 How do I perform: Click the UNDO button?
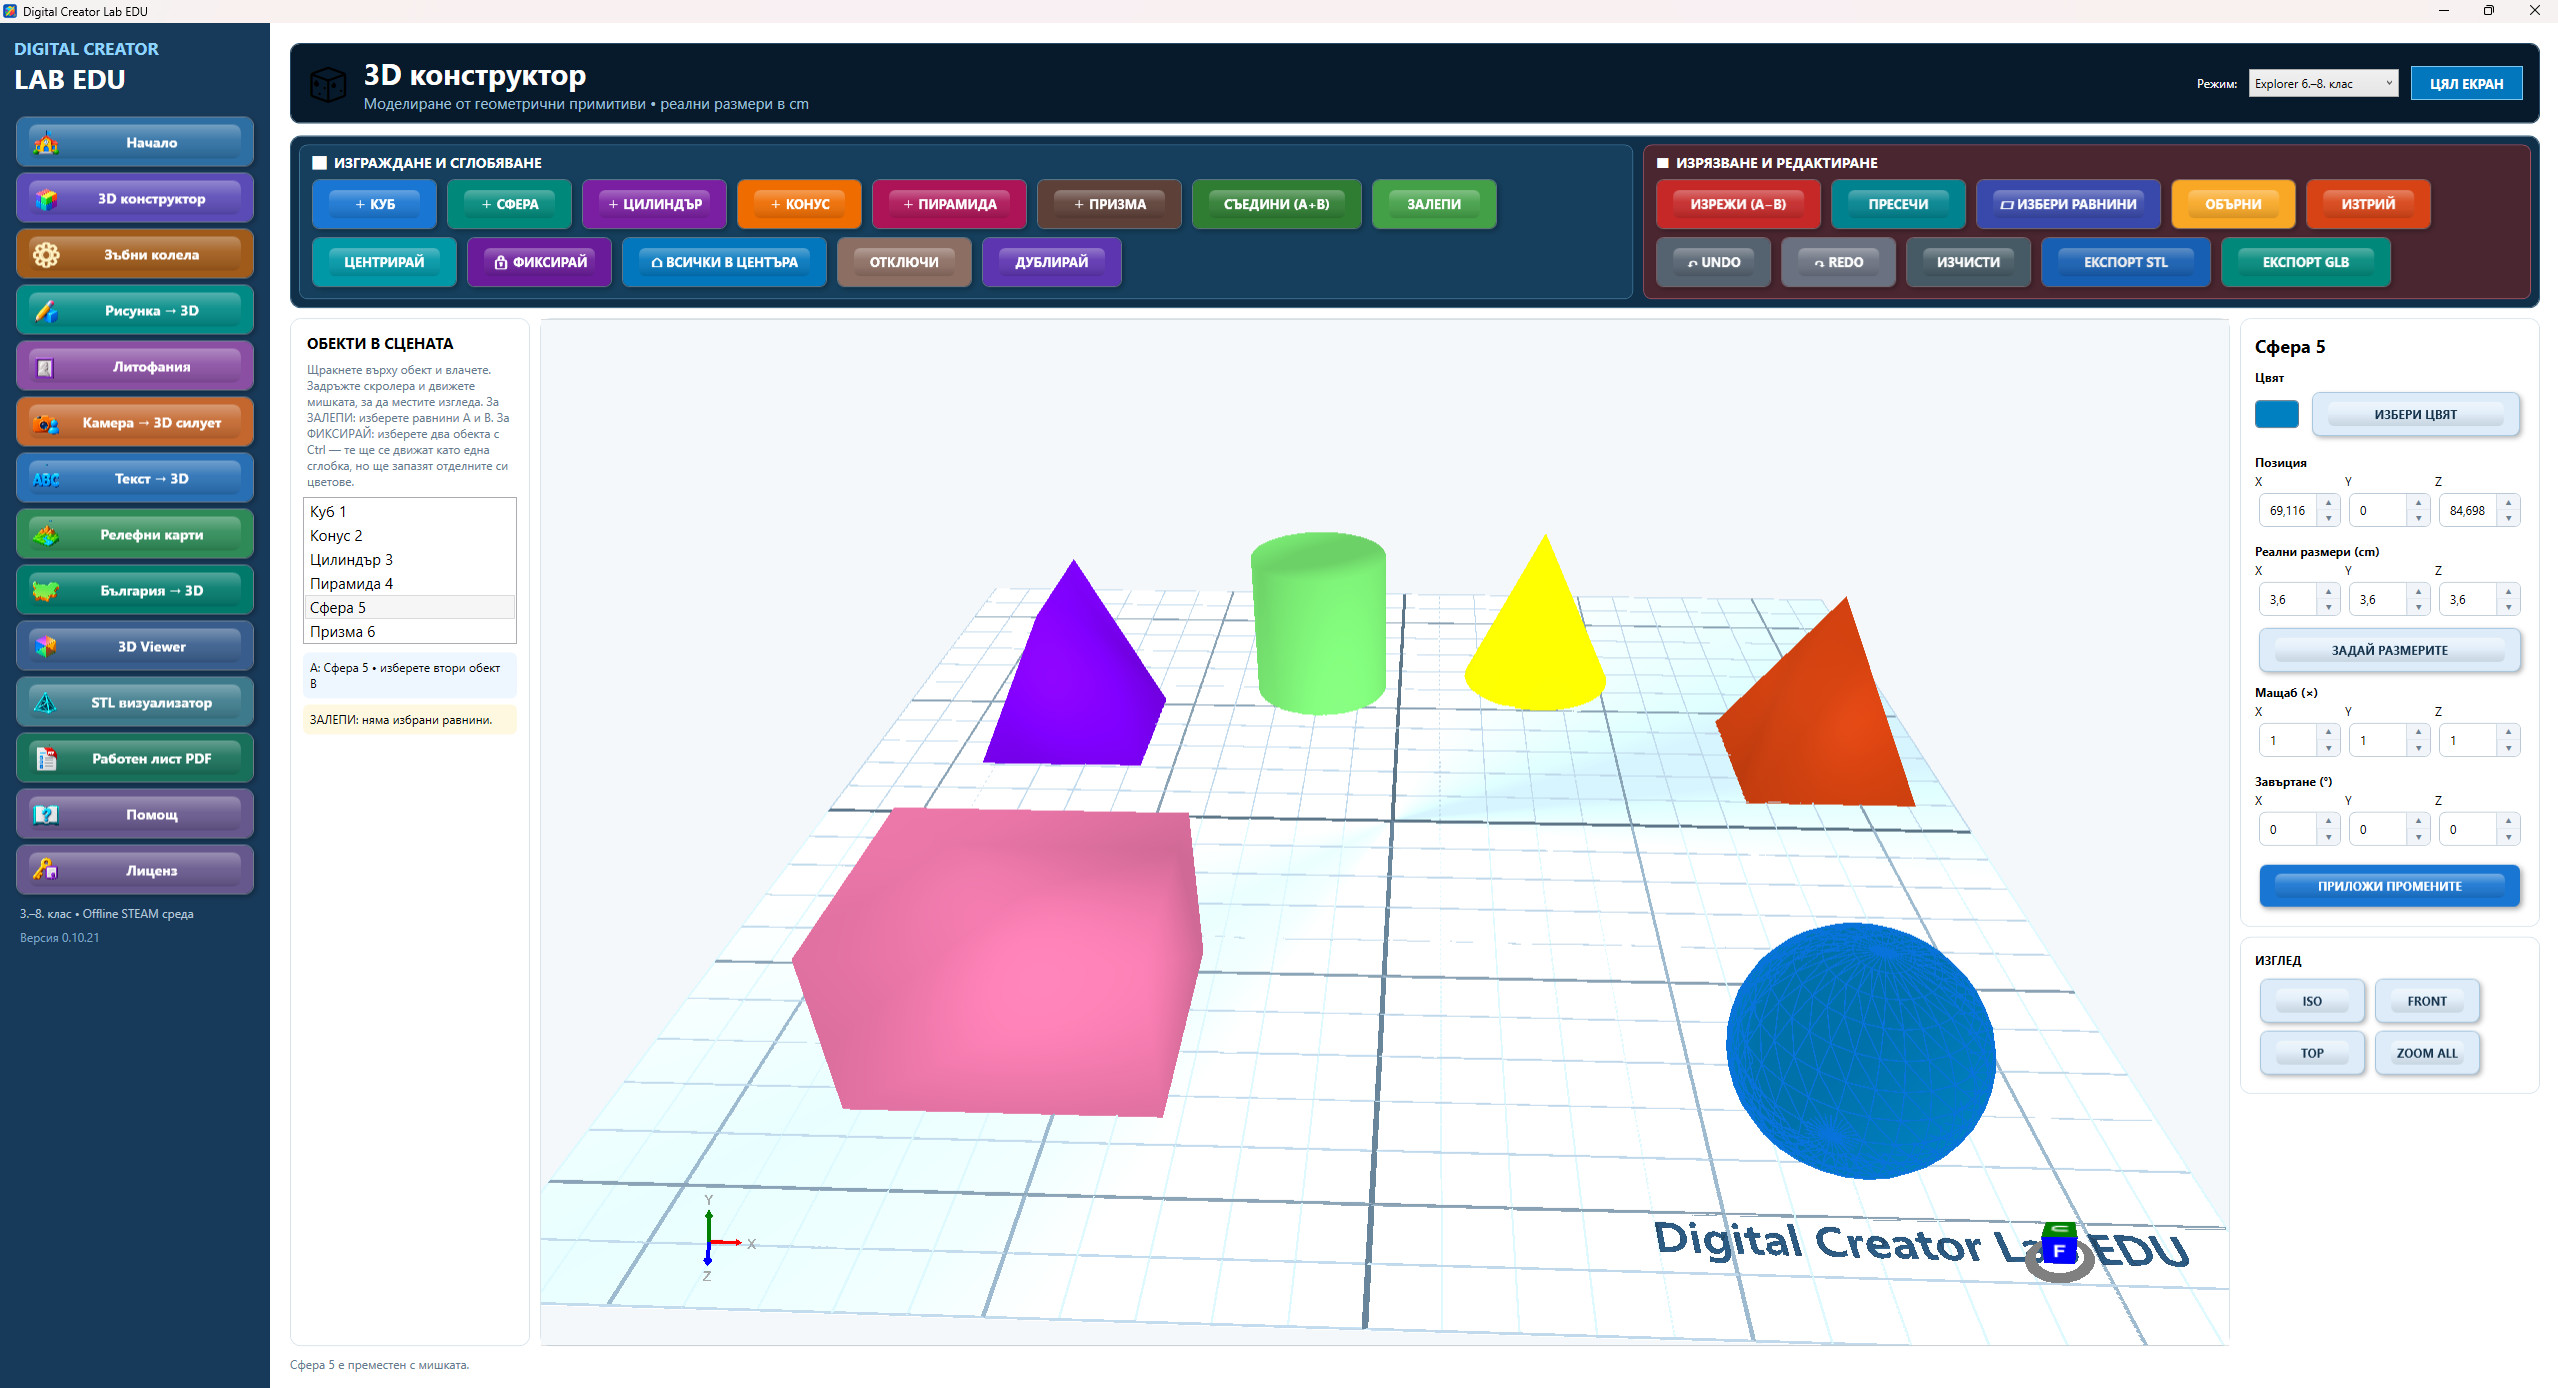coord(1713,262)
